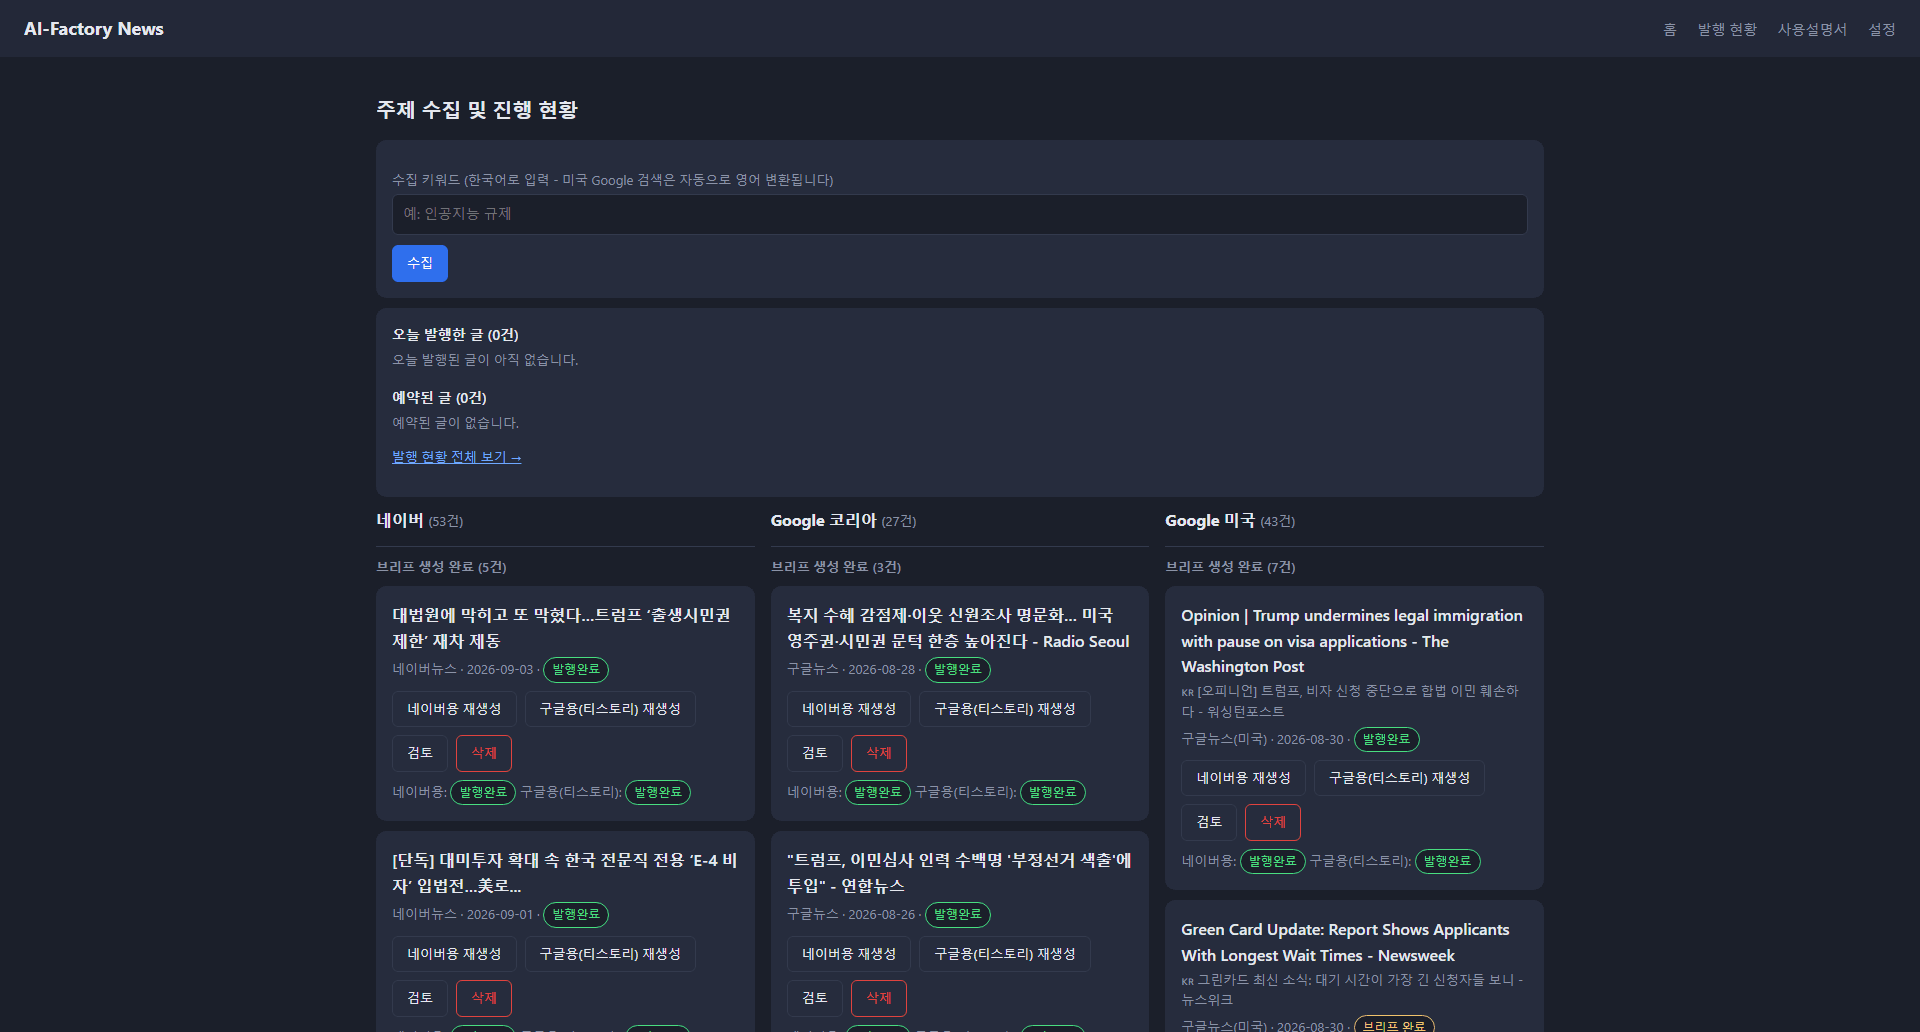This screenshot has width=1920, height=1032.
Task: Delete the 대법원에 막히고 또 막혔다 article
Action: 484,753
